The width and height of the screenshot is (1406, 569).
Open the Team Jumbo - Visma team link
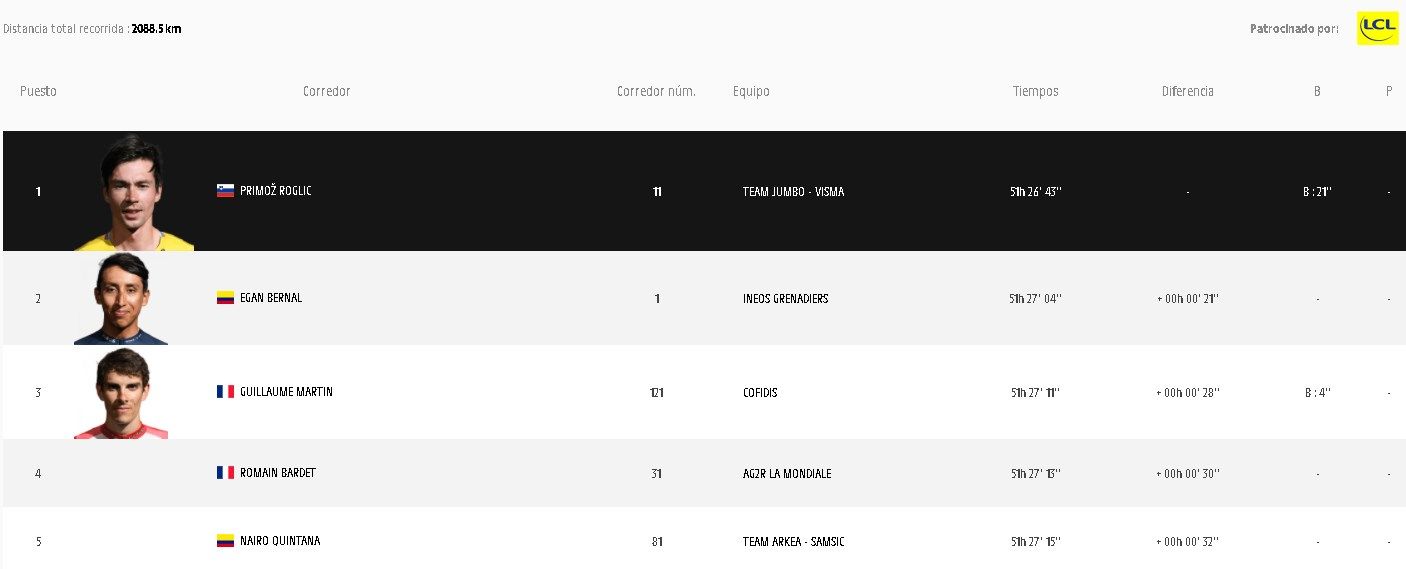[x=793, y=192]
